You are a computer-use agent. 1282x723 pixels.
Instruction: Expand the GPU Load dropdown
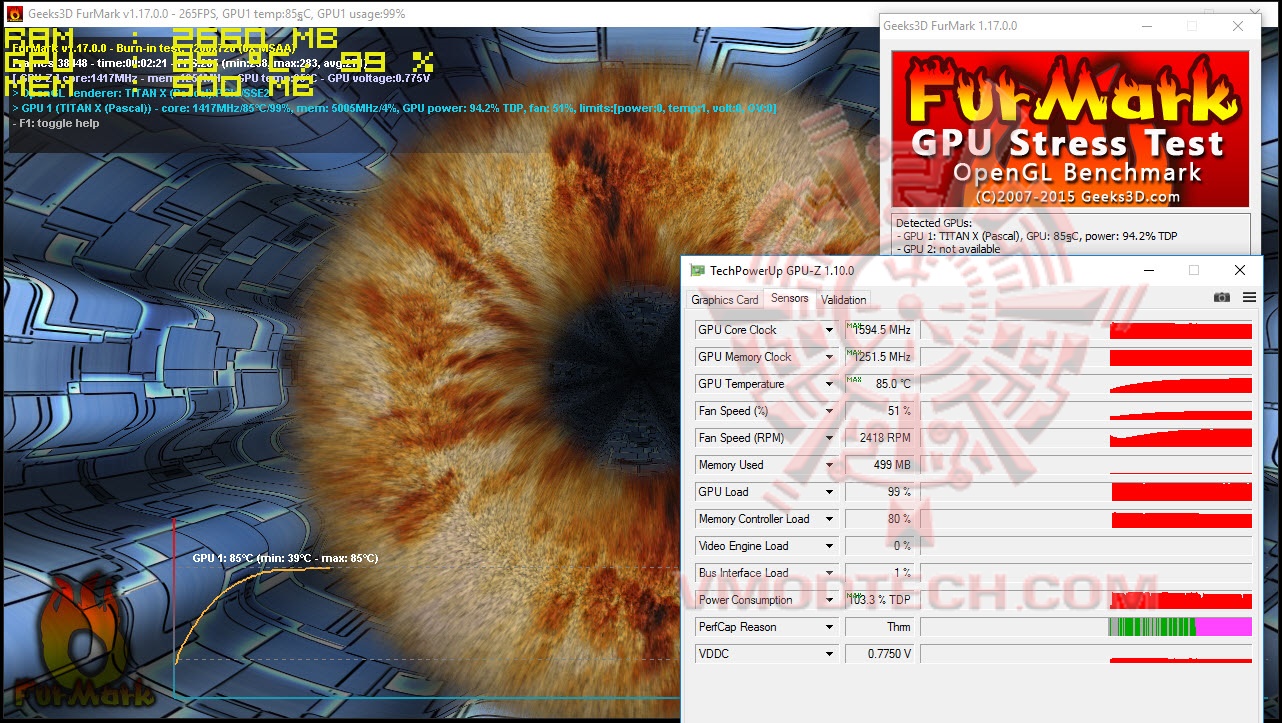coord(829,492)
